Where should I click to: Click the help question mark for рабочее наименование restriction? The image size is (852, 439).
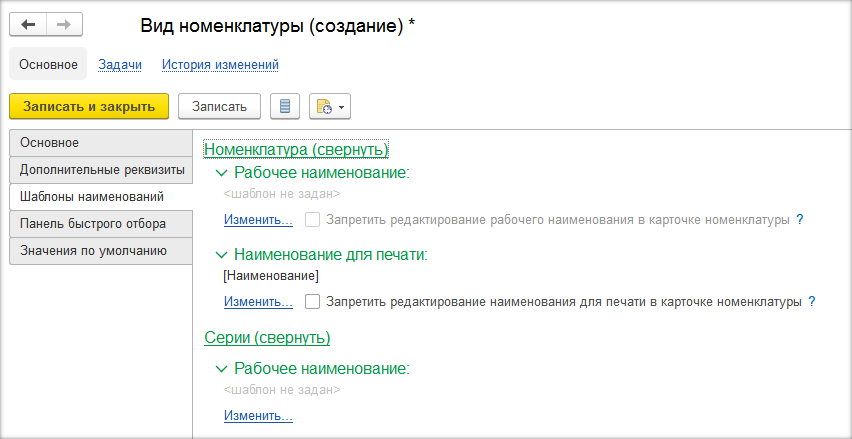tap(799, 219)
